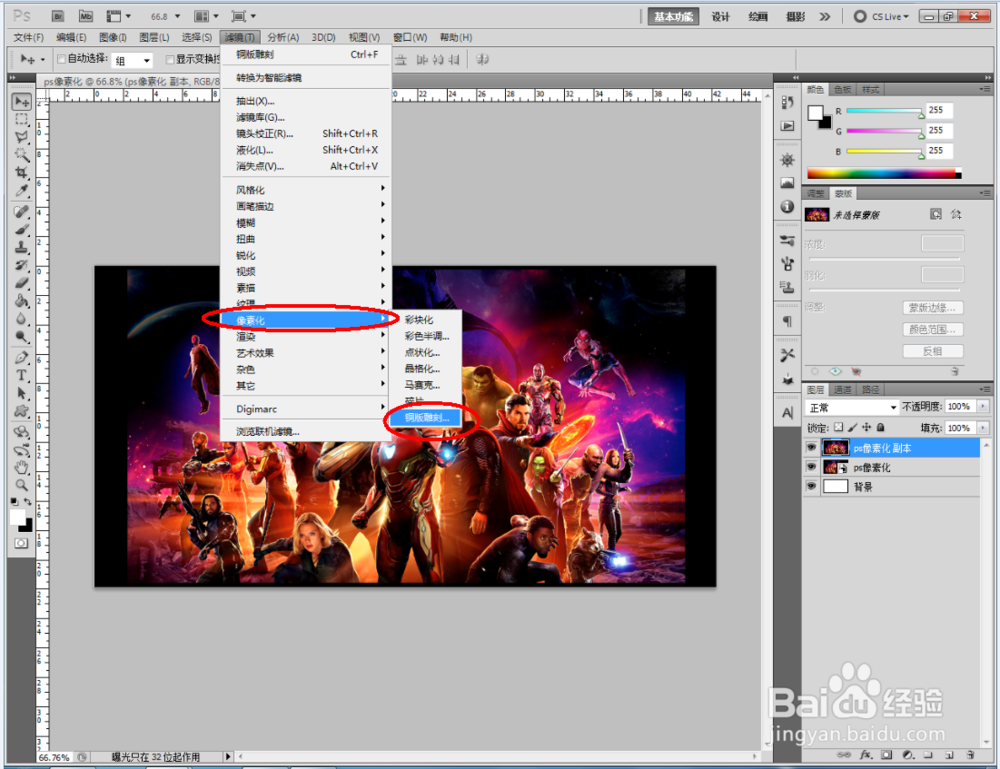Screen dimensions: 1000x769
Task: Select the Path Selection tool
Action: 22,393
